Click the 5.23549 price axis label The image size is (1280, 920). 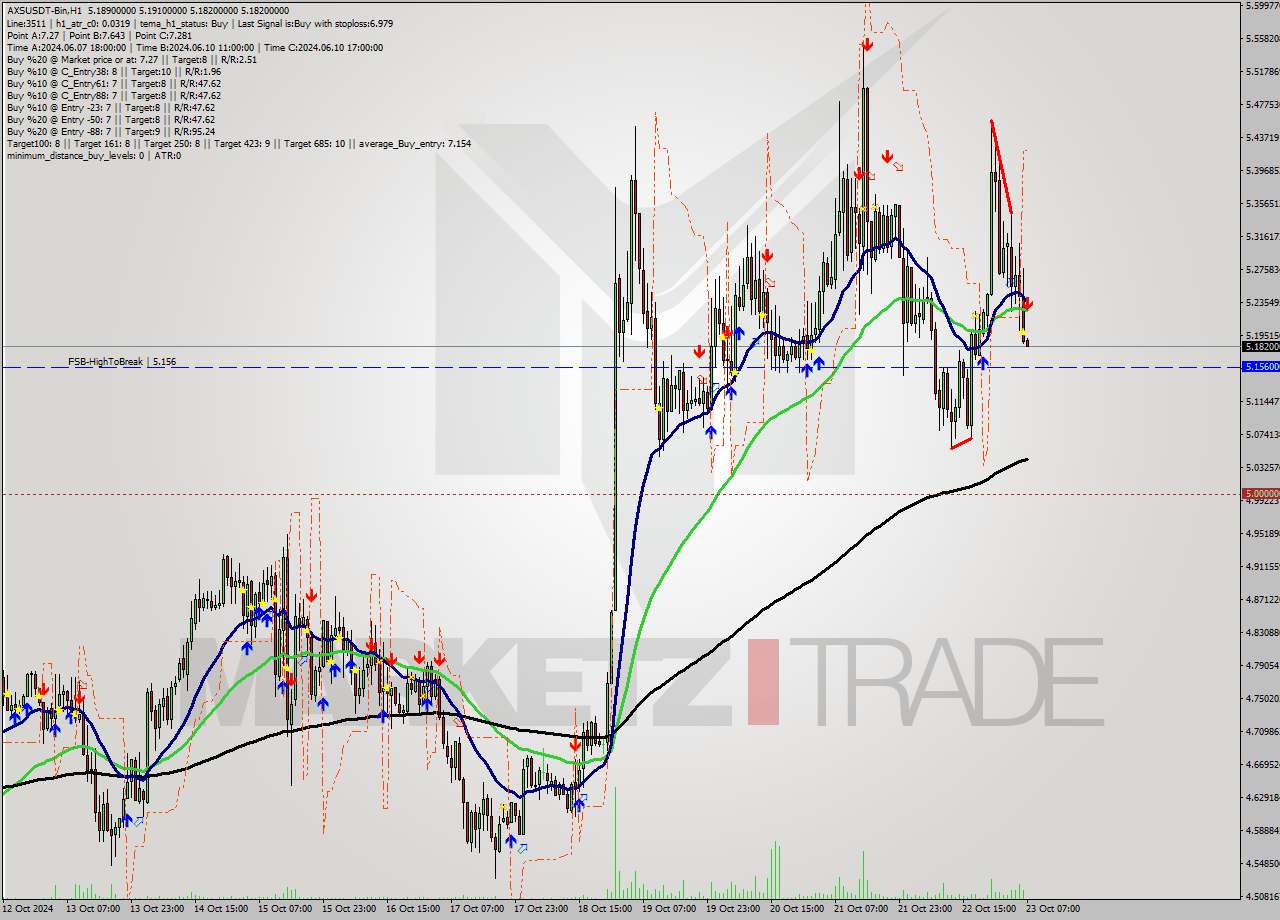(1262, 302)
